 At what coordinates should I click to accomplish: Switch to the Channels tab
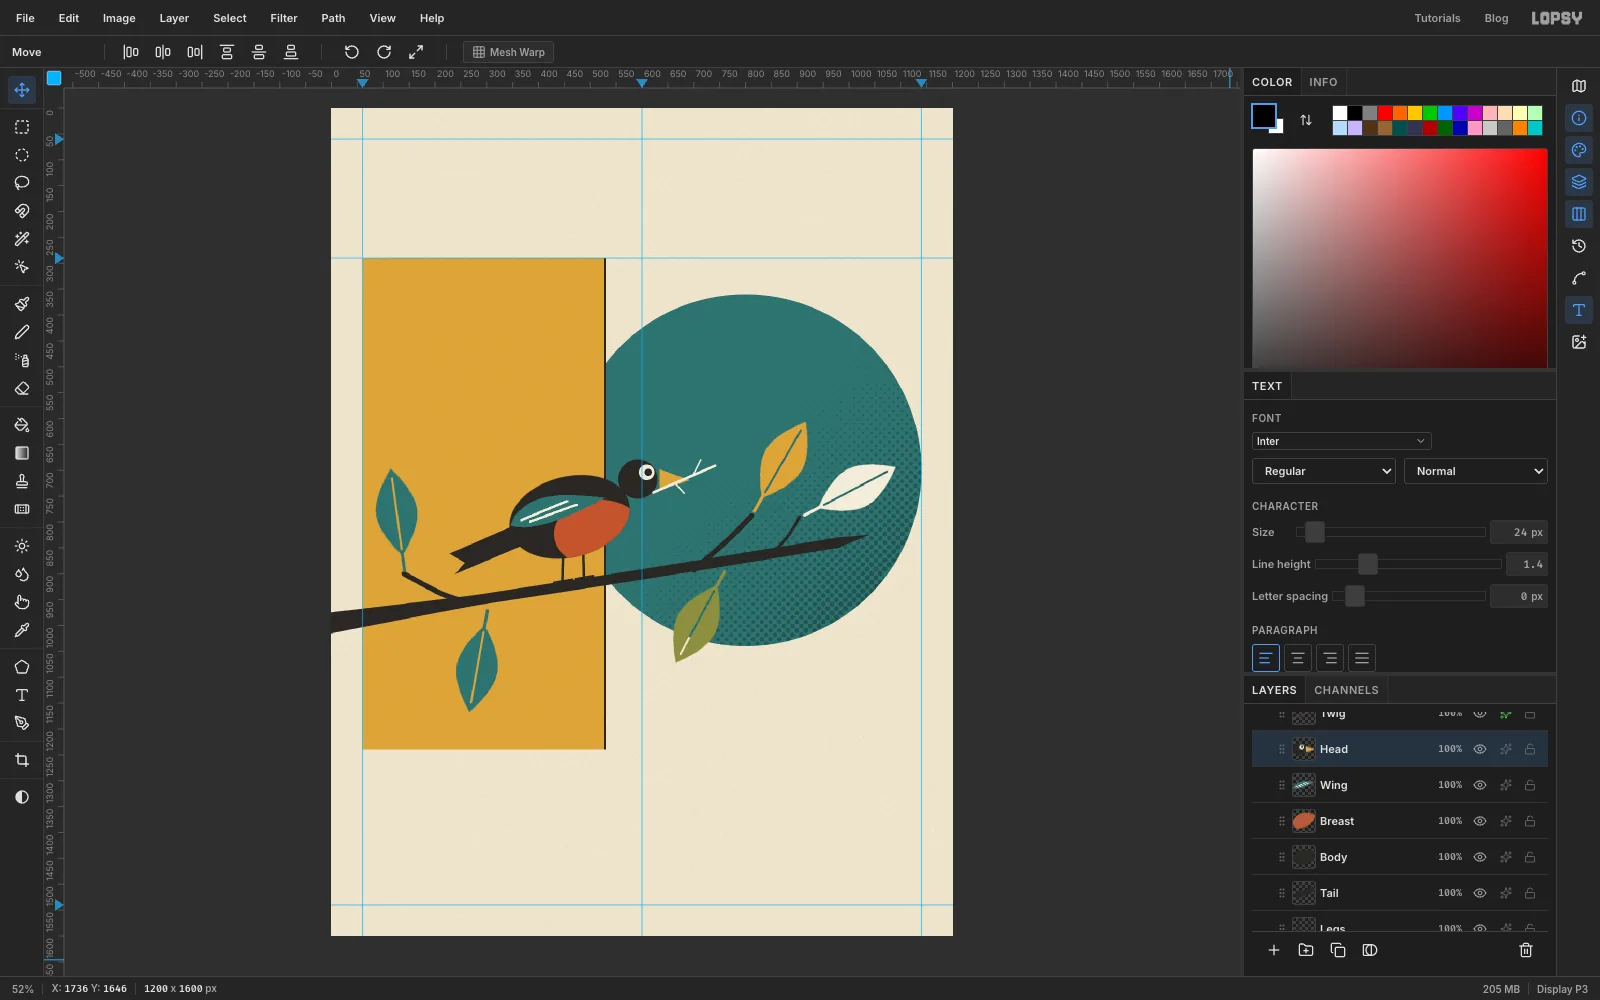(x=1346, y=690)
